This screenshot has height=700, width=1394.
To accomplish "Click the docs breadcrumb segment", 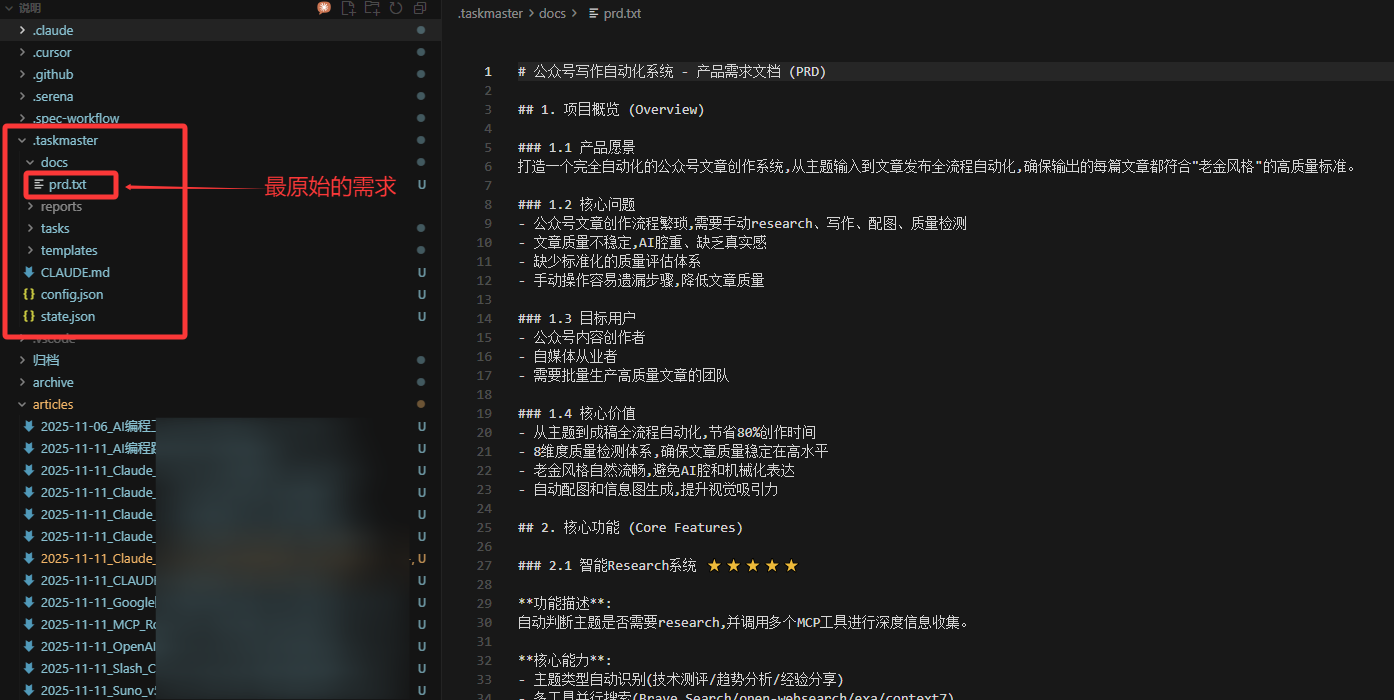I will [552, 13].
